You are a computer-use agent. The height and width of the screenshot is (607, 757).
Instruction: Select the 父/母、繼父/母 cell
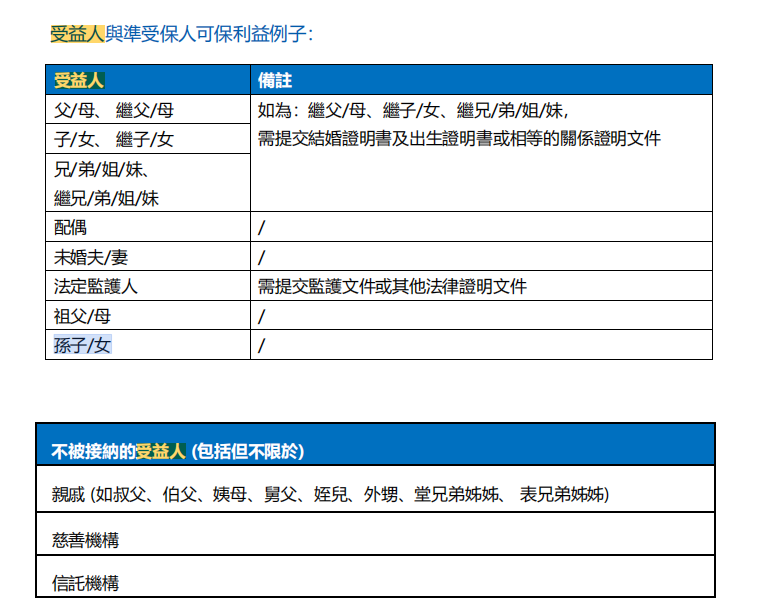point(114,110)
